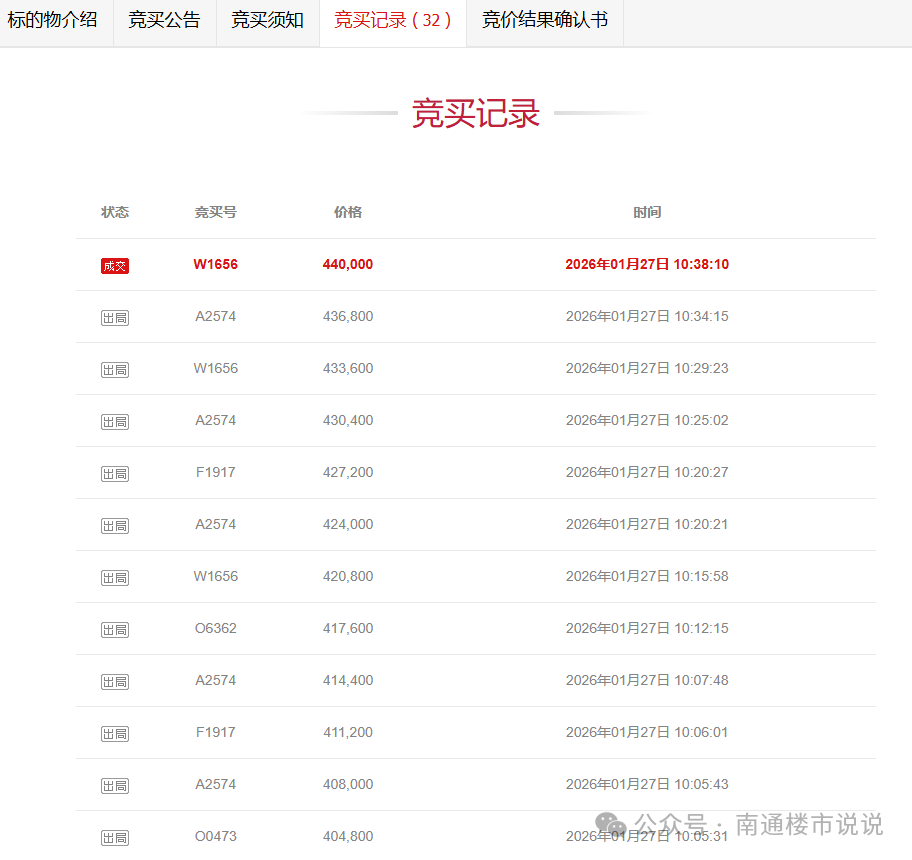
Task: Click 出局 badge beside the 411,200 bid
Action: tap(115, 734)
